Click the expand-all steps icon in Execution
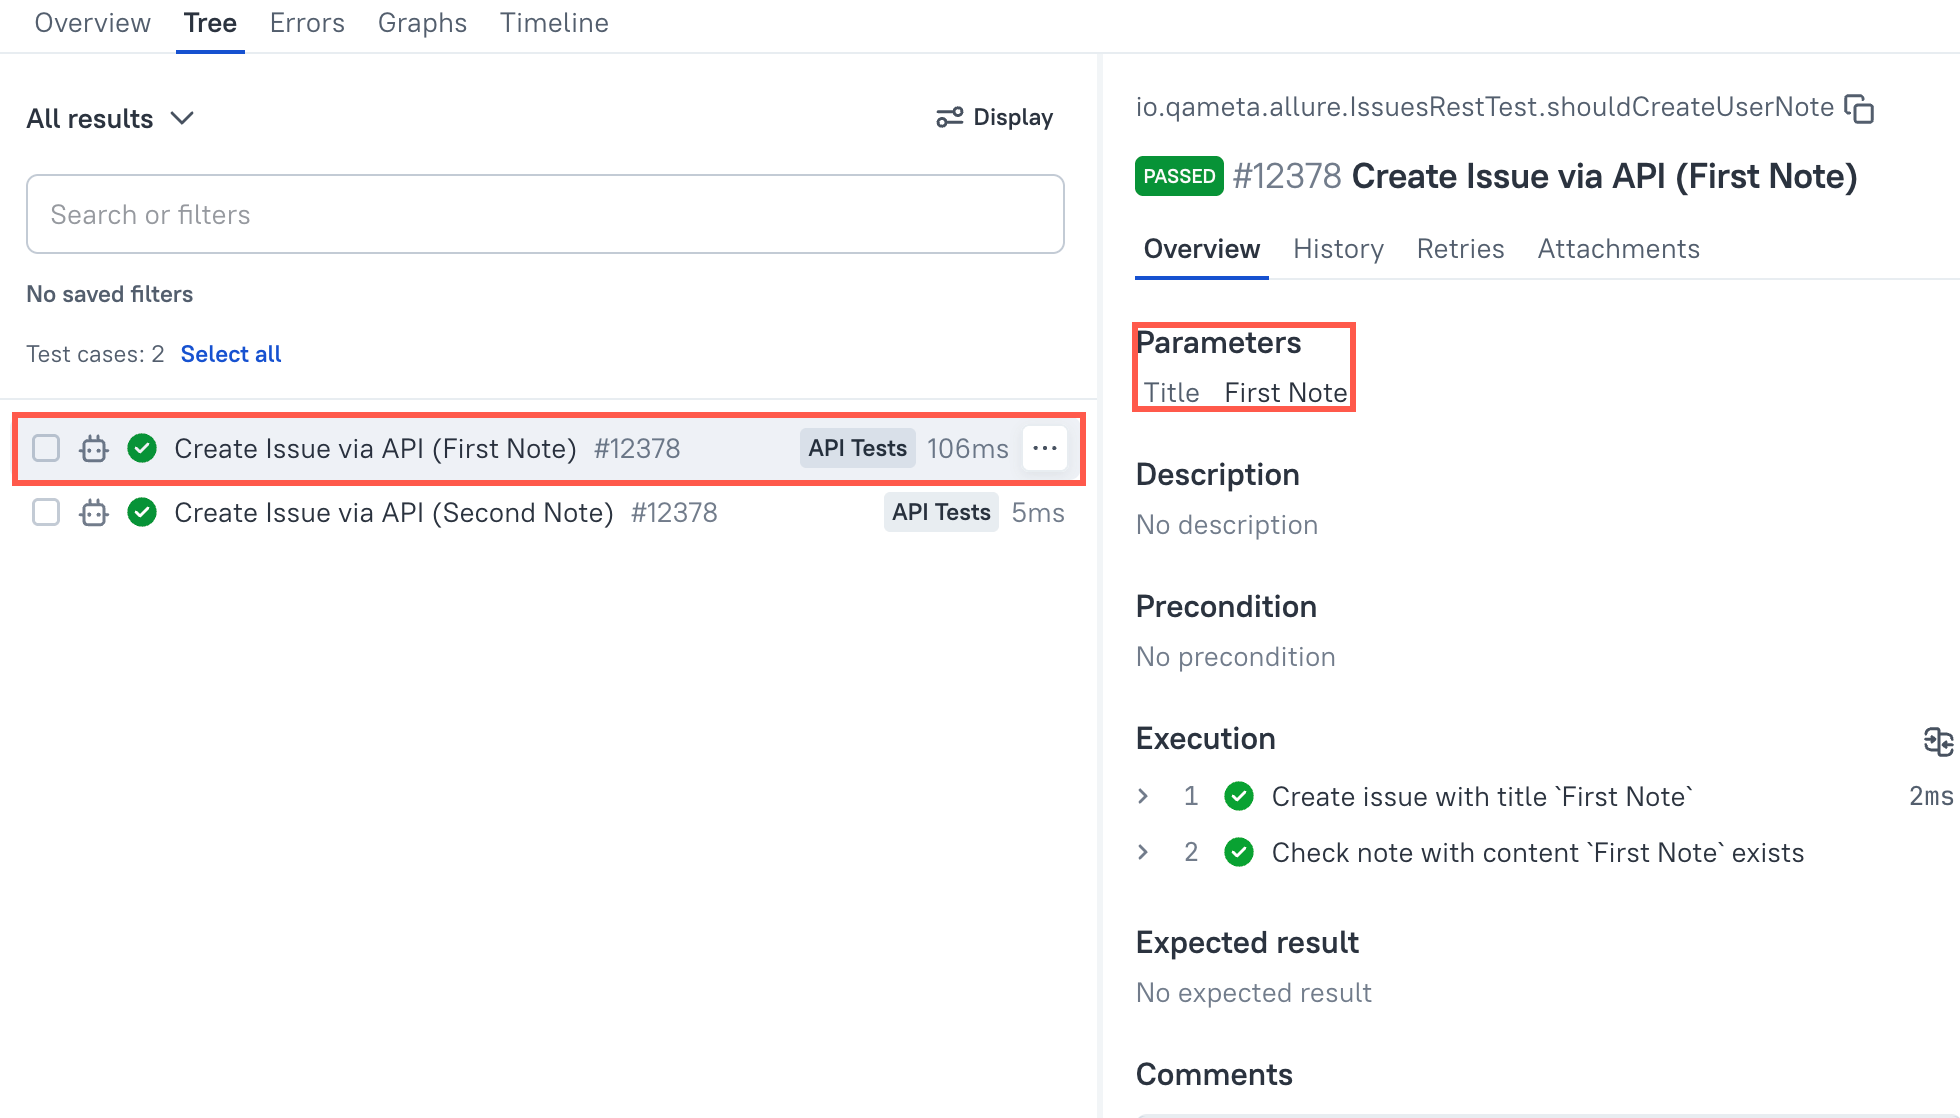 click(1937, 741)
